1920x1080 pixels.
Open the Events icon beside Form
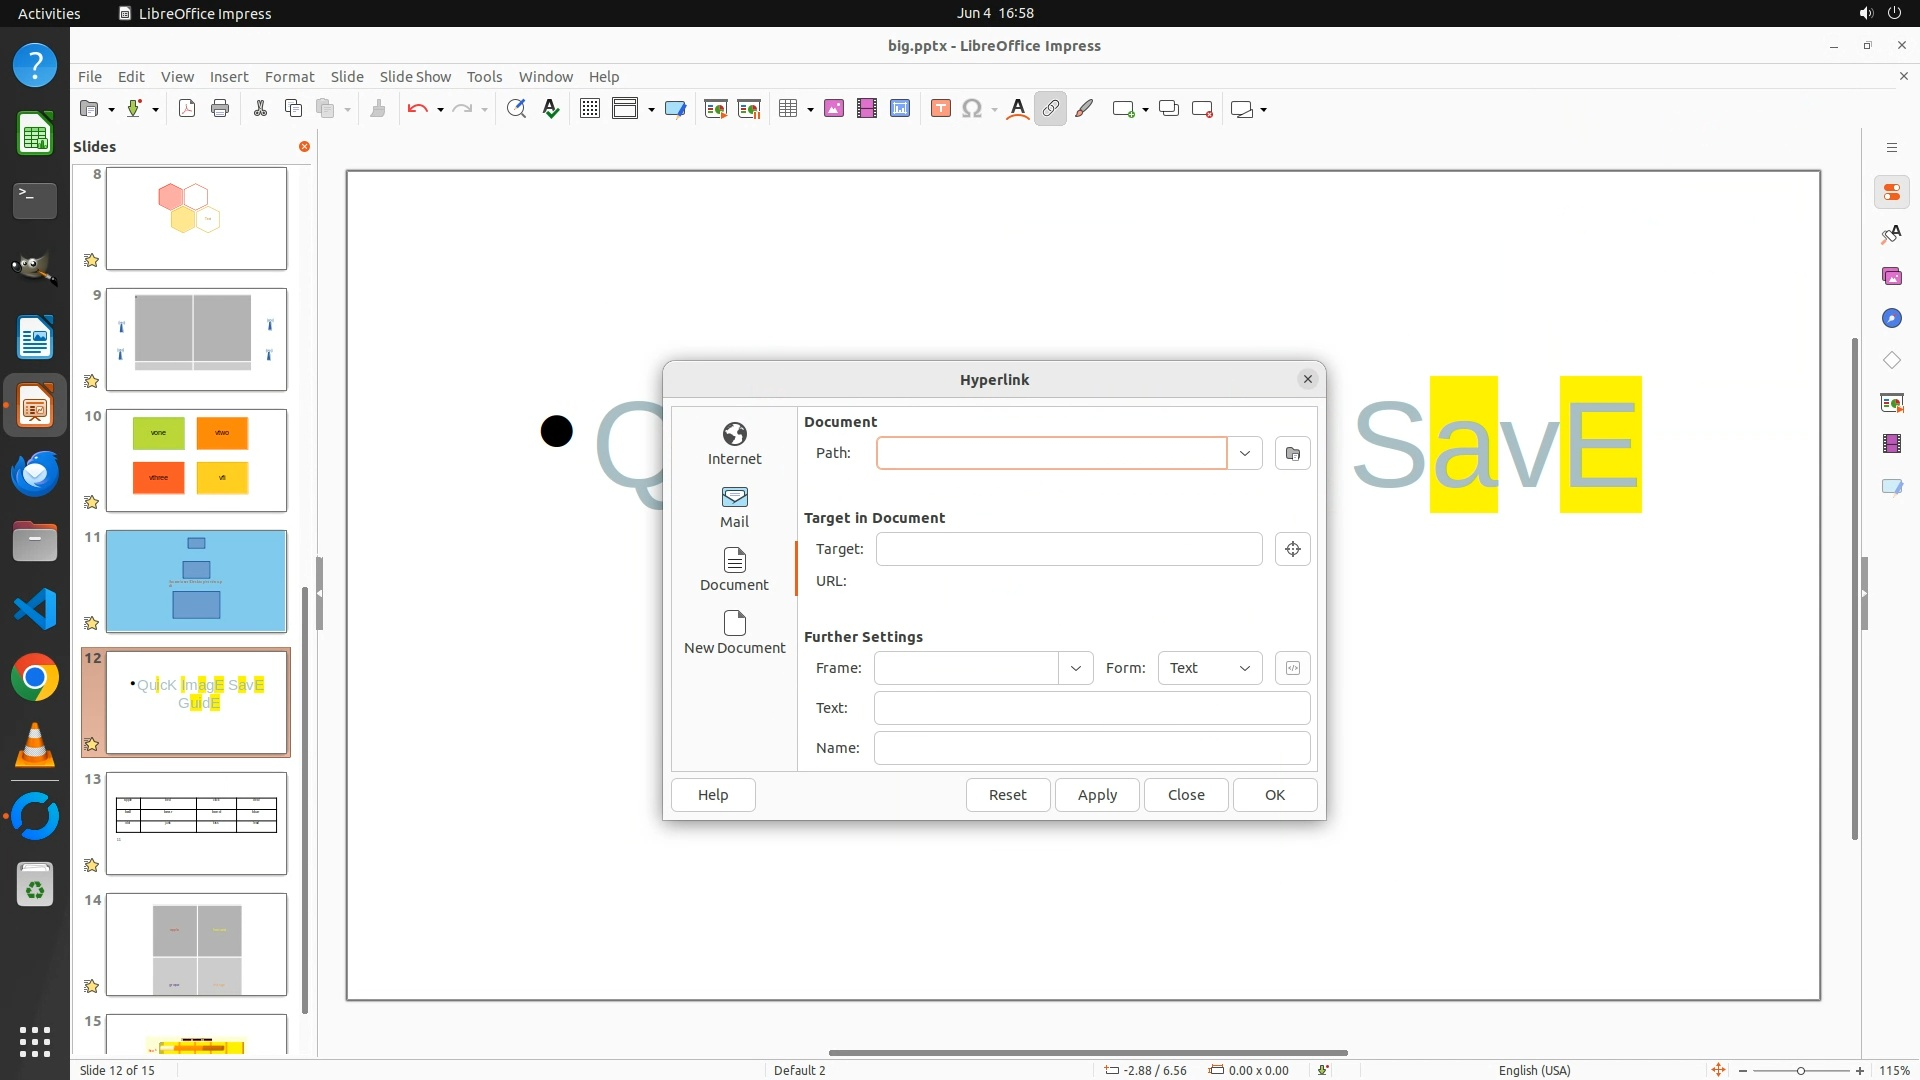(1292, 668)
